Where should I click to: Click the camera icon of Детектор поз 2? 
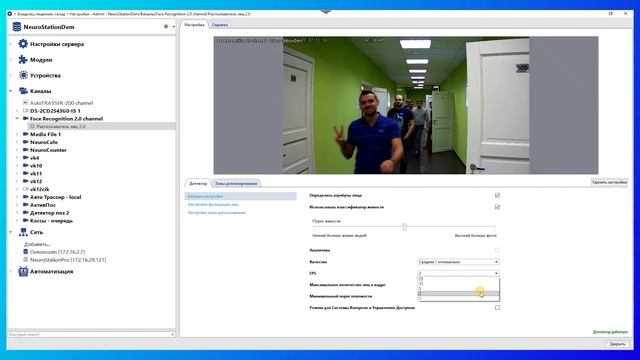pyautogui.click(x=26, y=213)
